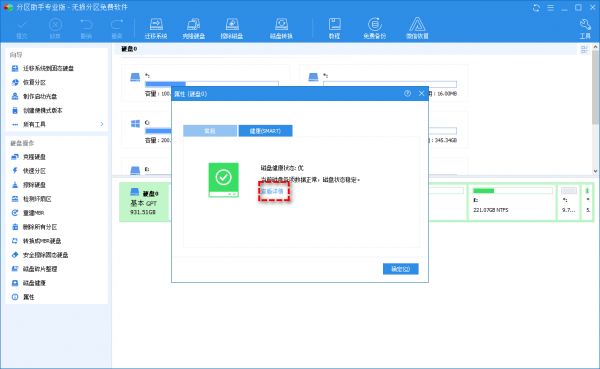Select the 硬盘0 基本 GPT disk block

144,202
